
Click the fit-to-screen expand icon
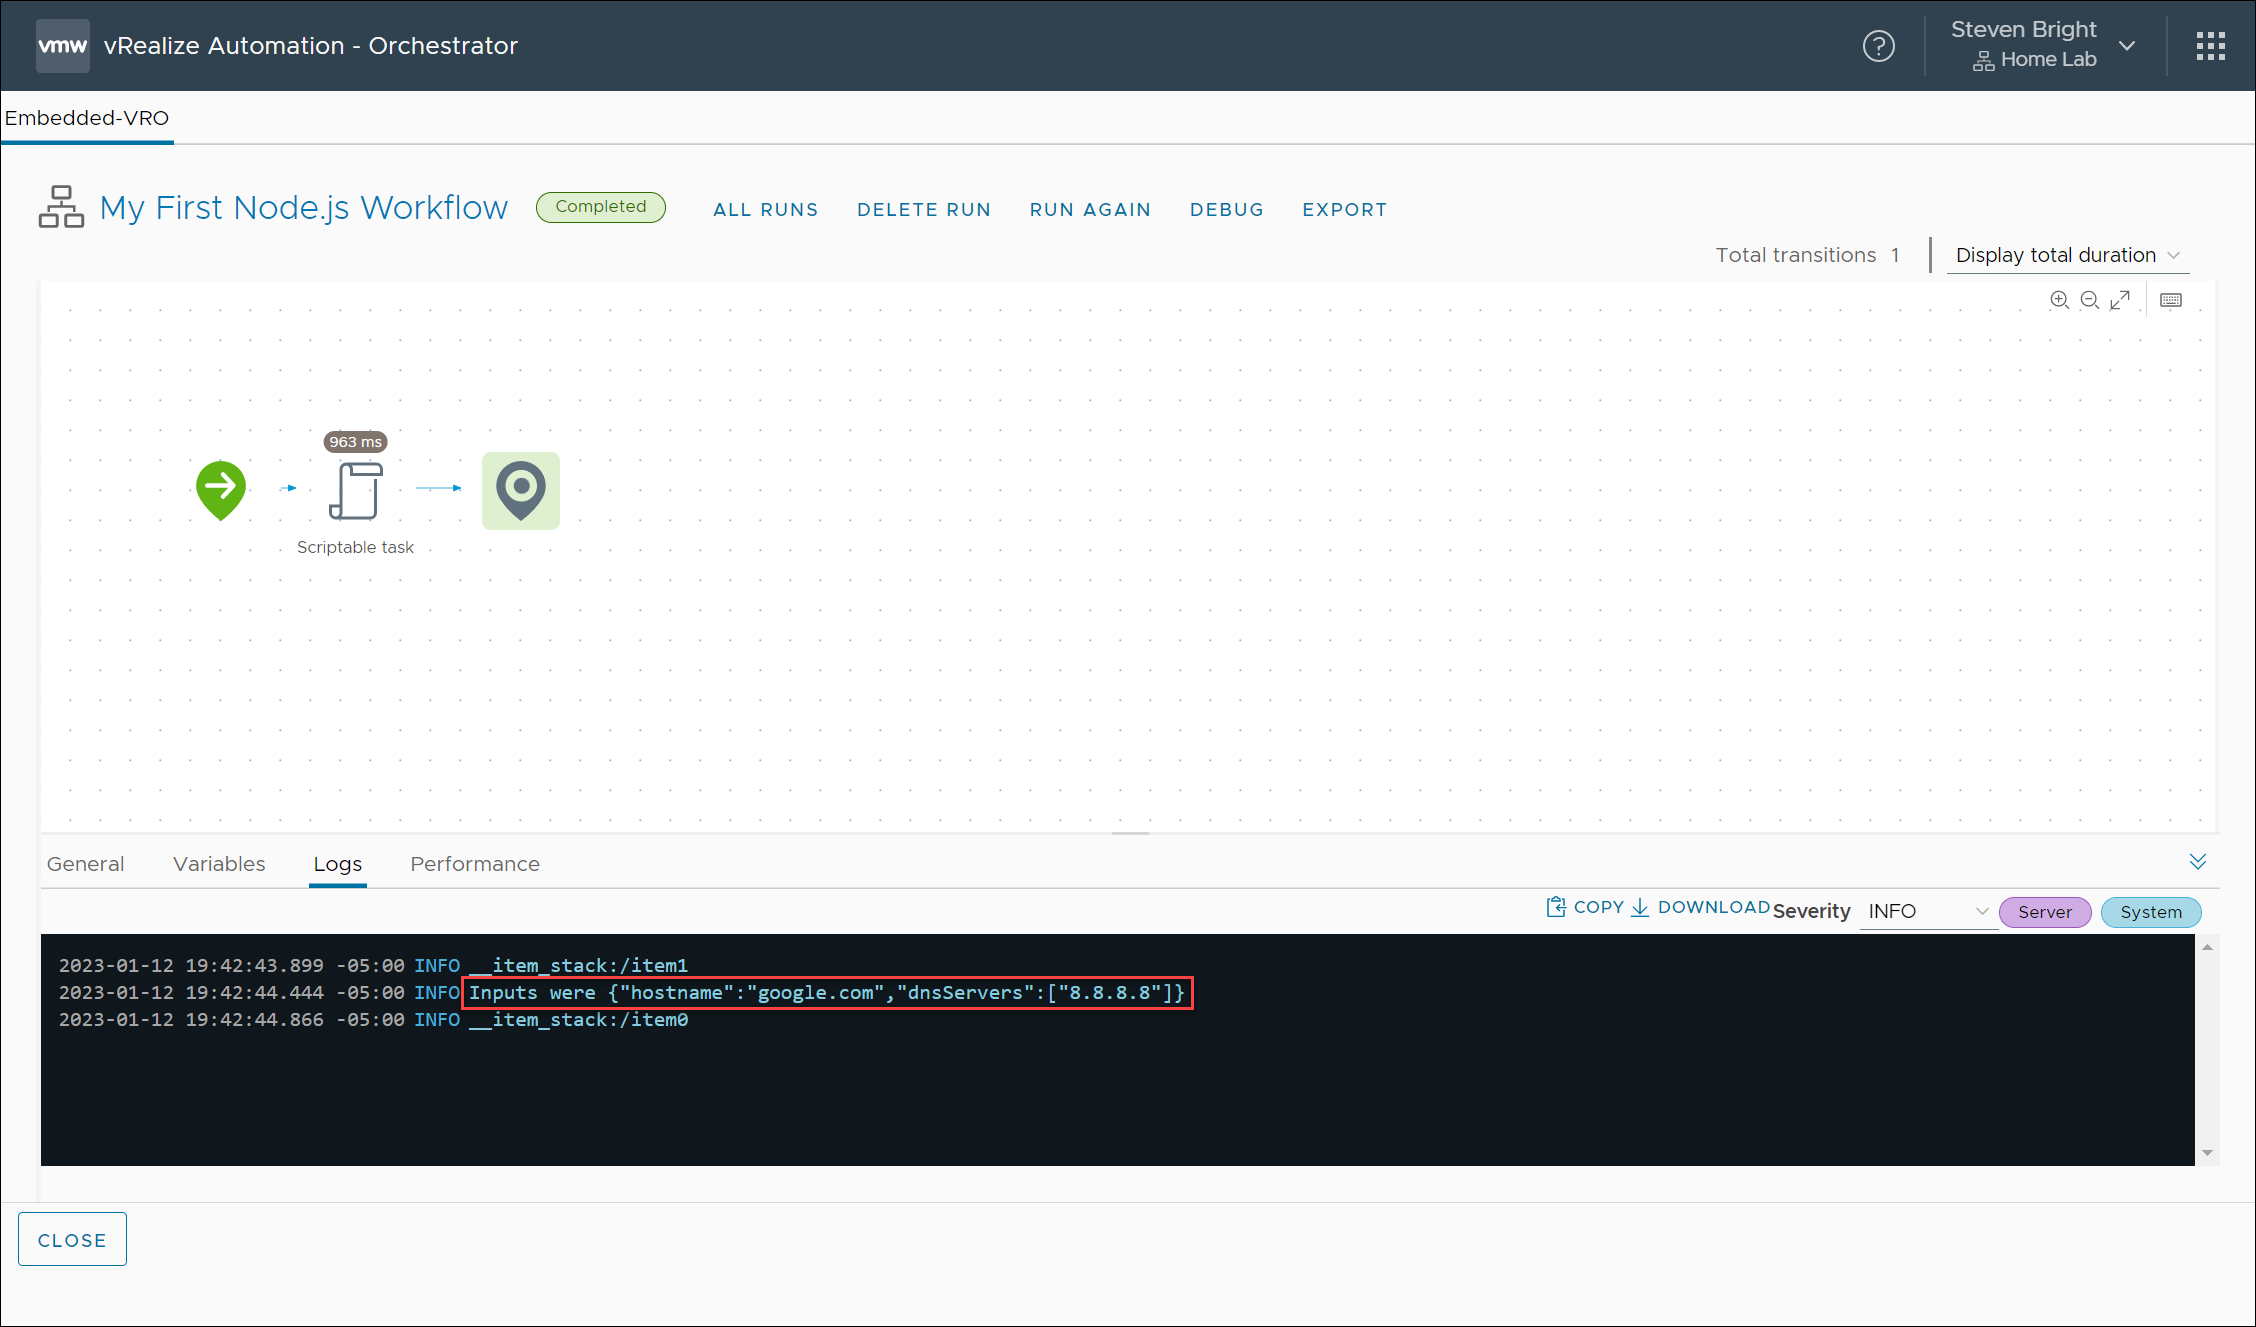tap(2120, 300)
